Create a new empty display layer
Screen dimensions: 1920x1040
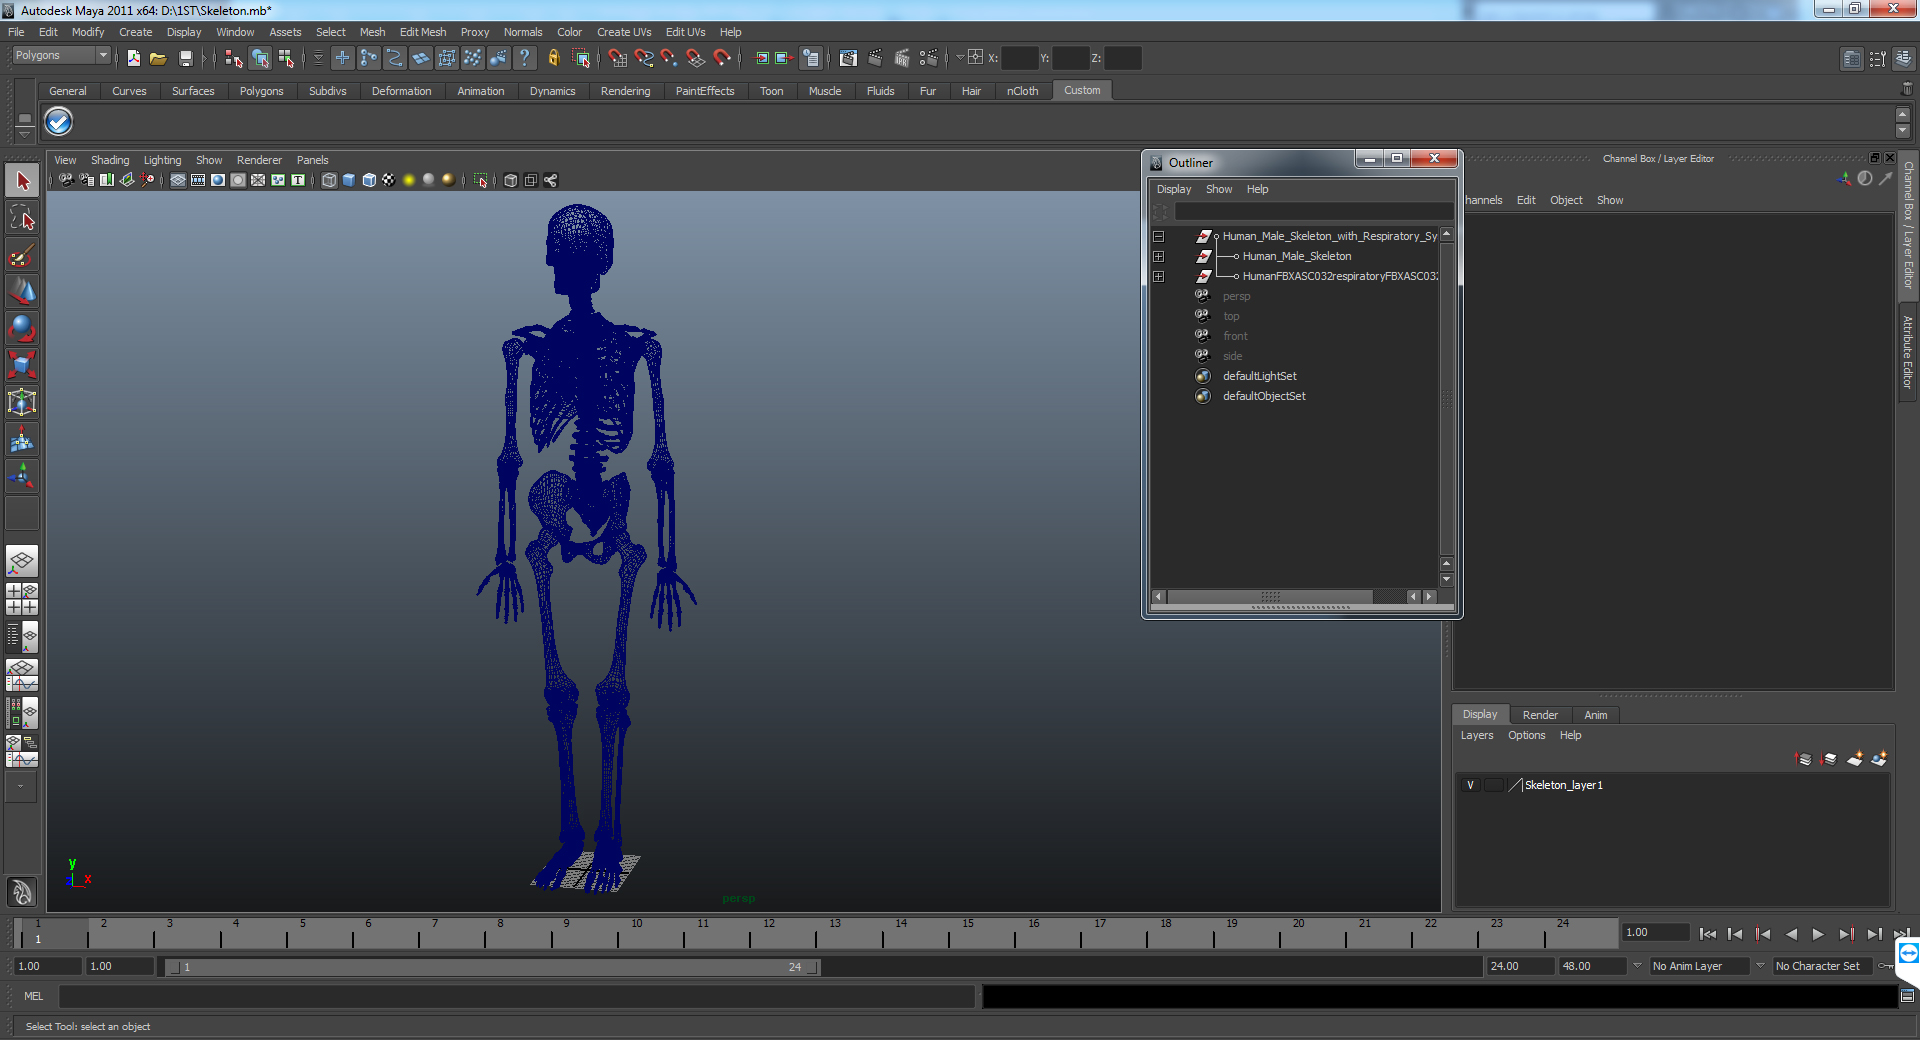click(x=1855, y=759)
